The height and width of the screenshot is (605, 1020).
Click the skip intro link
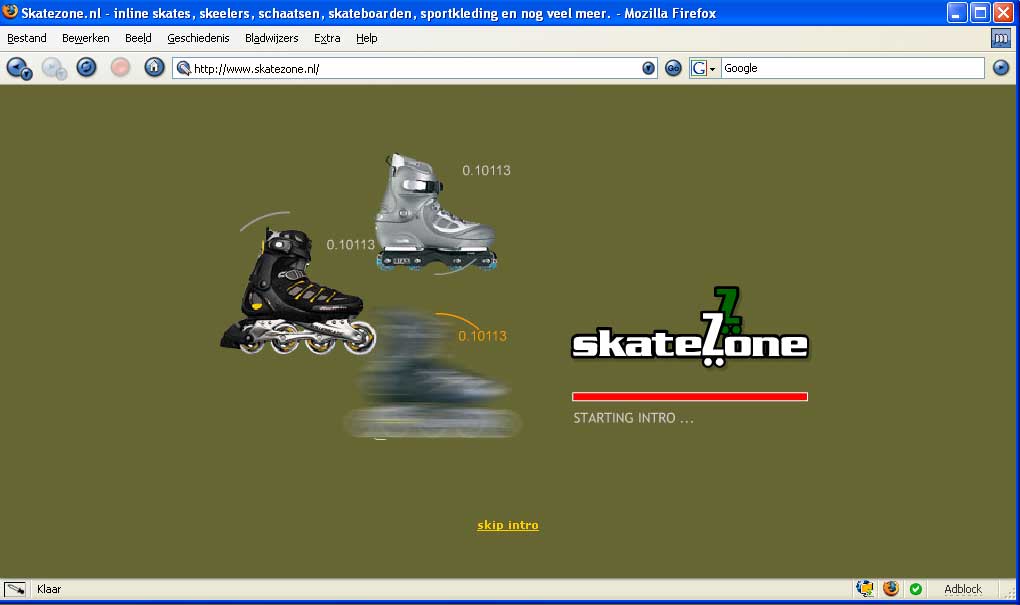coord(508,525)
